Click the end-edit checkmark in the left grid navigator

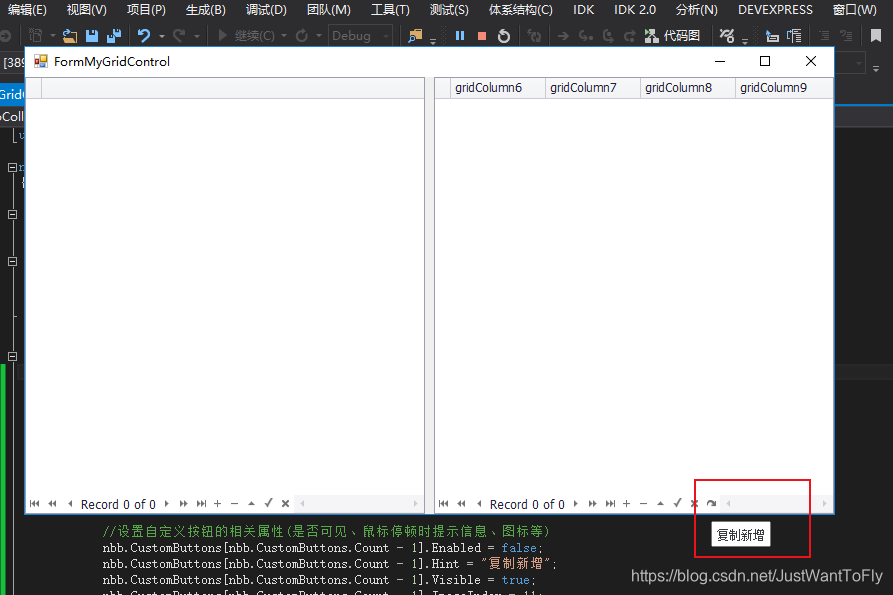coord(268,503)
